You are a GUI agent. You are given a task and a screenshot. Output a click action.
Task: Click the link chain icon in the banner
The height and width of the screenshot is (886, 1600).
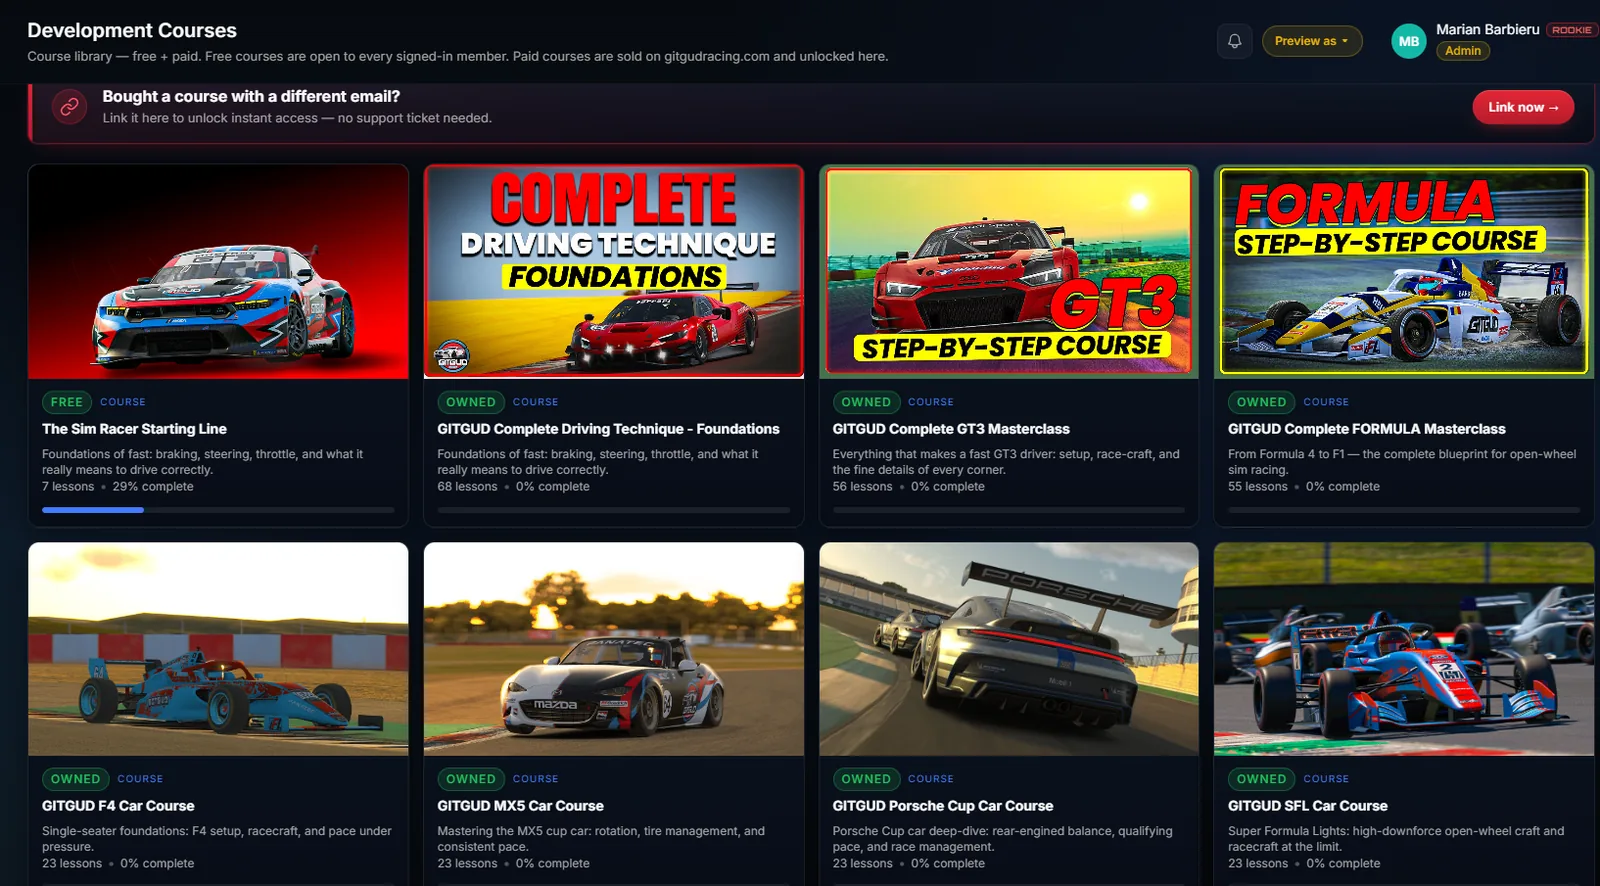pos(69,106)
